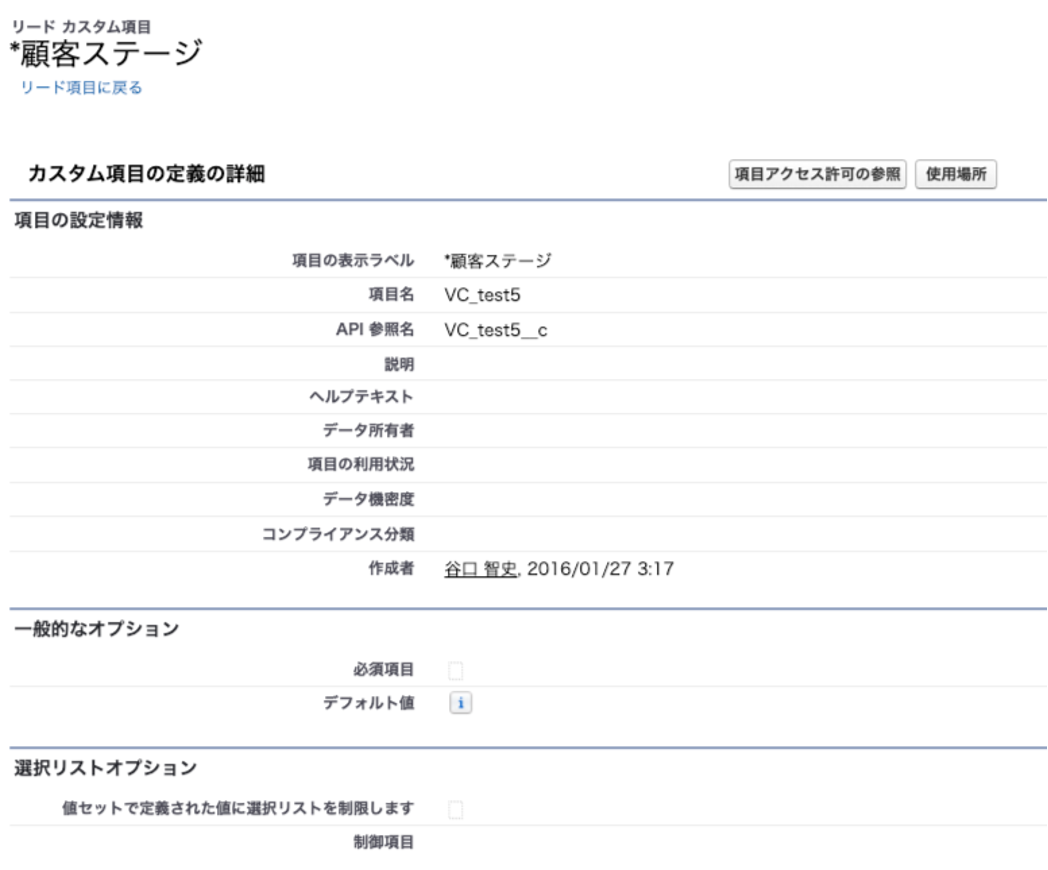Click the 項目名 value VC_test5
Screen dimensions: 1048x870
pyautogui.click(x=483, y=296)
